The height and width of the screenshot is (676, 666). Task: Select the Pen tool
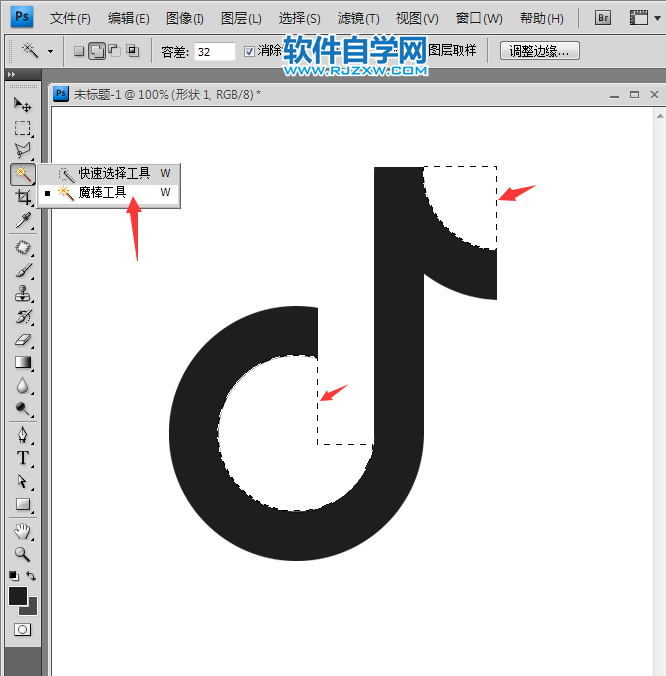[x=22, y=435]
